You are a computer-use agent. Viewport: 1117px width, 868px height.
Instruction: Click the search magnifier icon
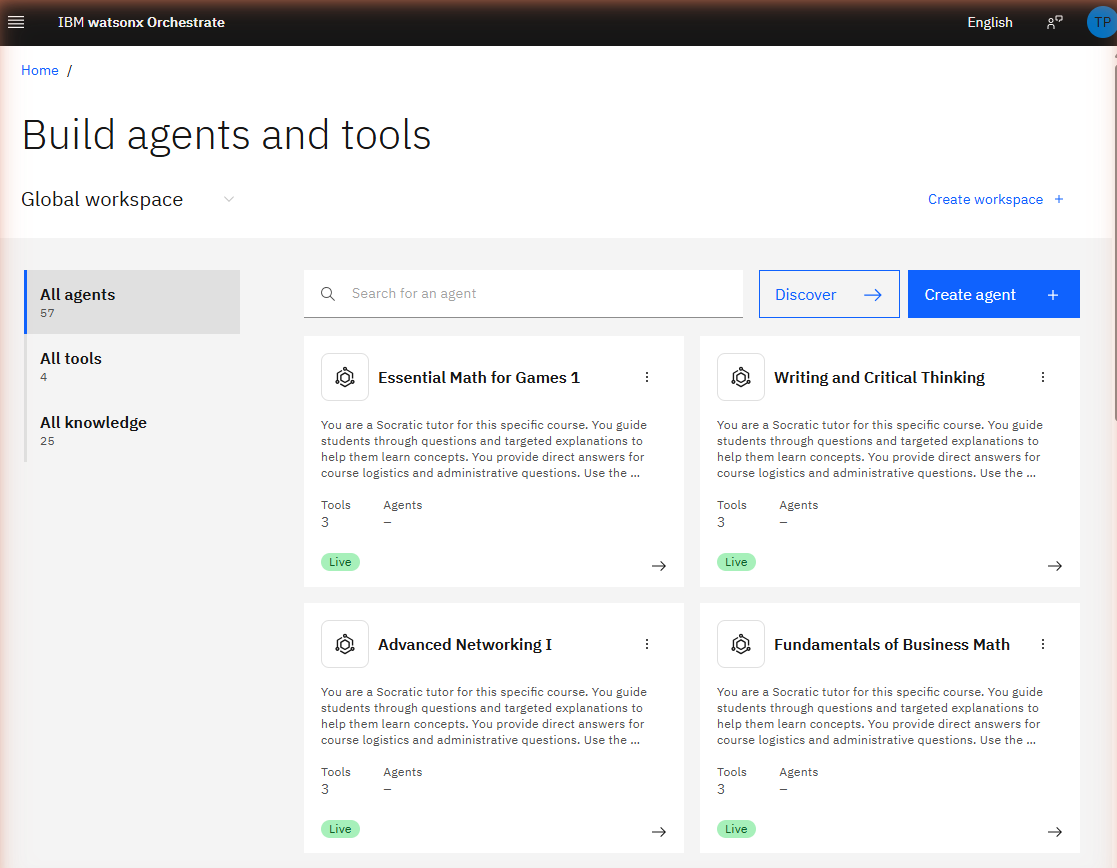[328, 294]
